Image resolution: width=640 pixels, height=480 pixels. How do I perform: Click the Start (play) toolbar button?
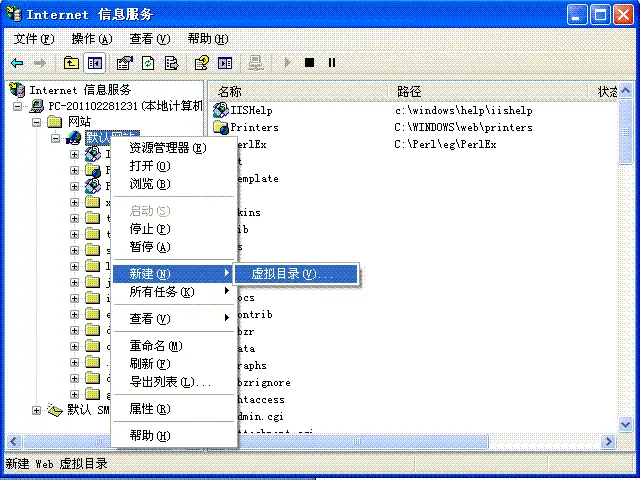point(287,63)
